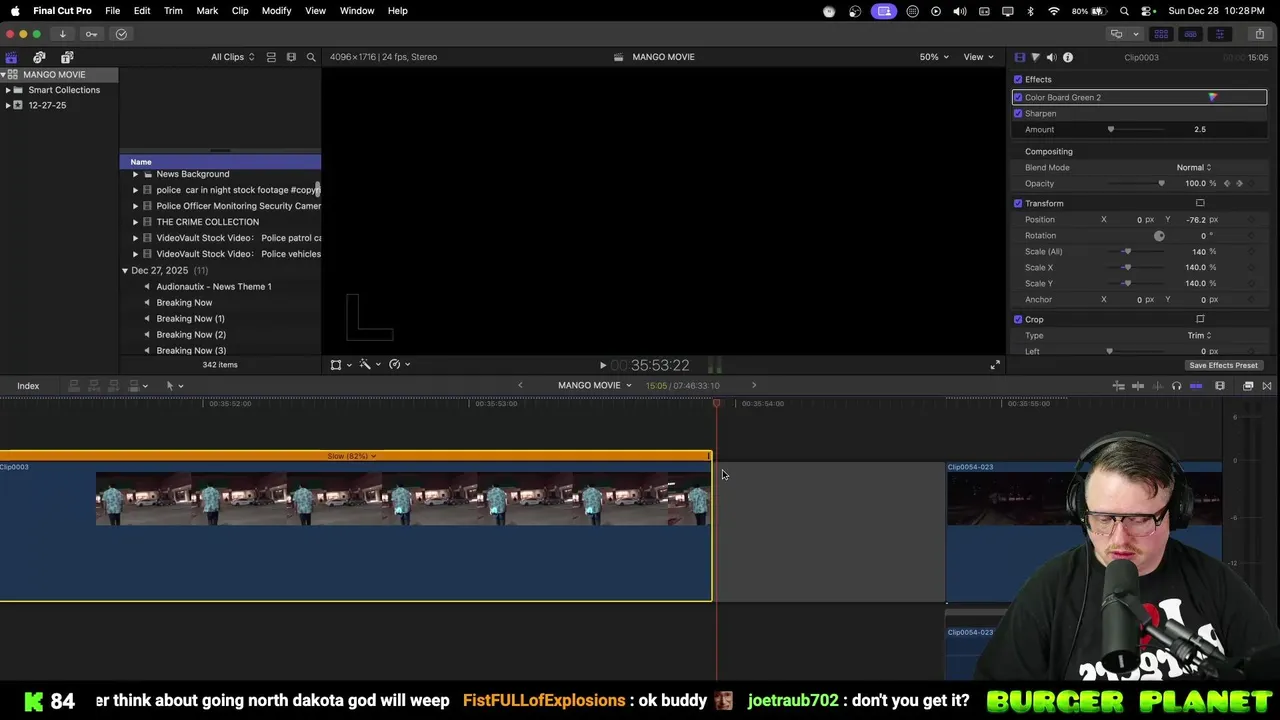
Task: Click the Share export icon
Action: pyautogui.click(x=1259, y=34)
